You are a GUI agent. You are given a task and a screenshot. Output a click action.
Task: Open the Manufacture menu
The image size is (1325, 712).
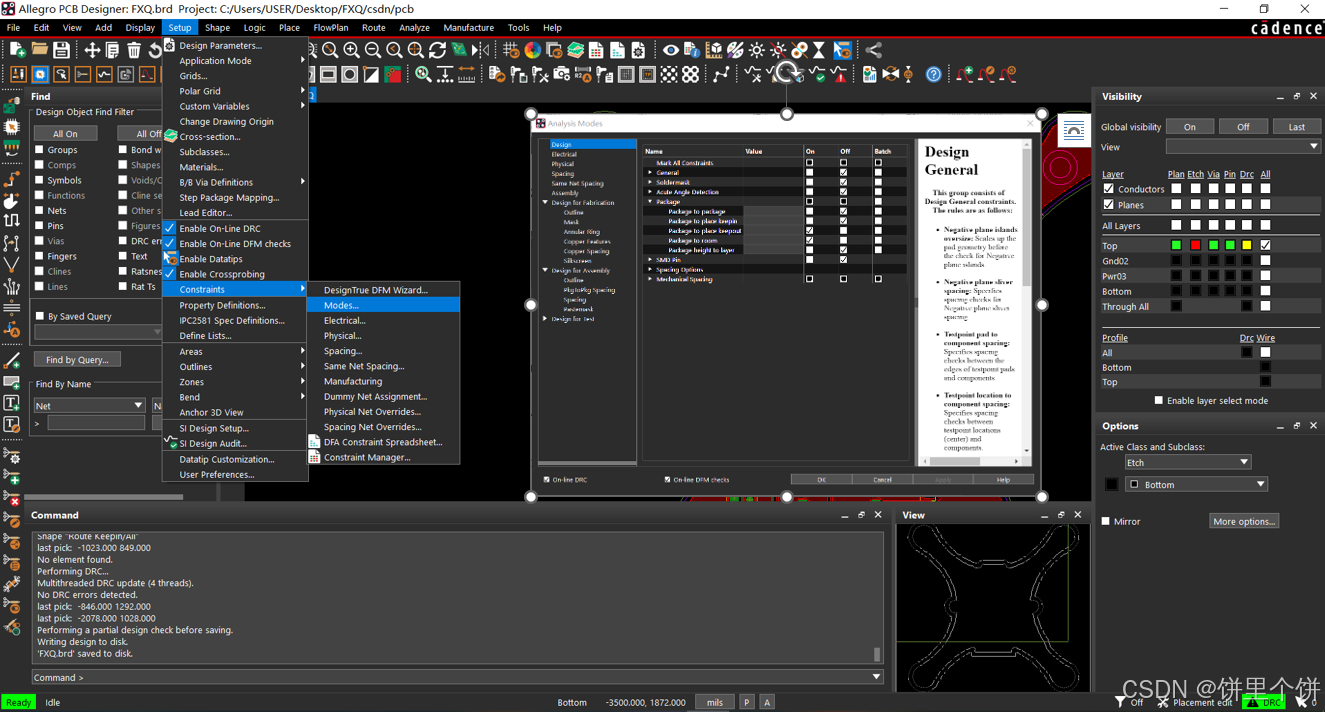[x=468, y=28]
